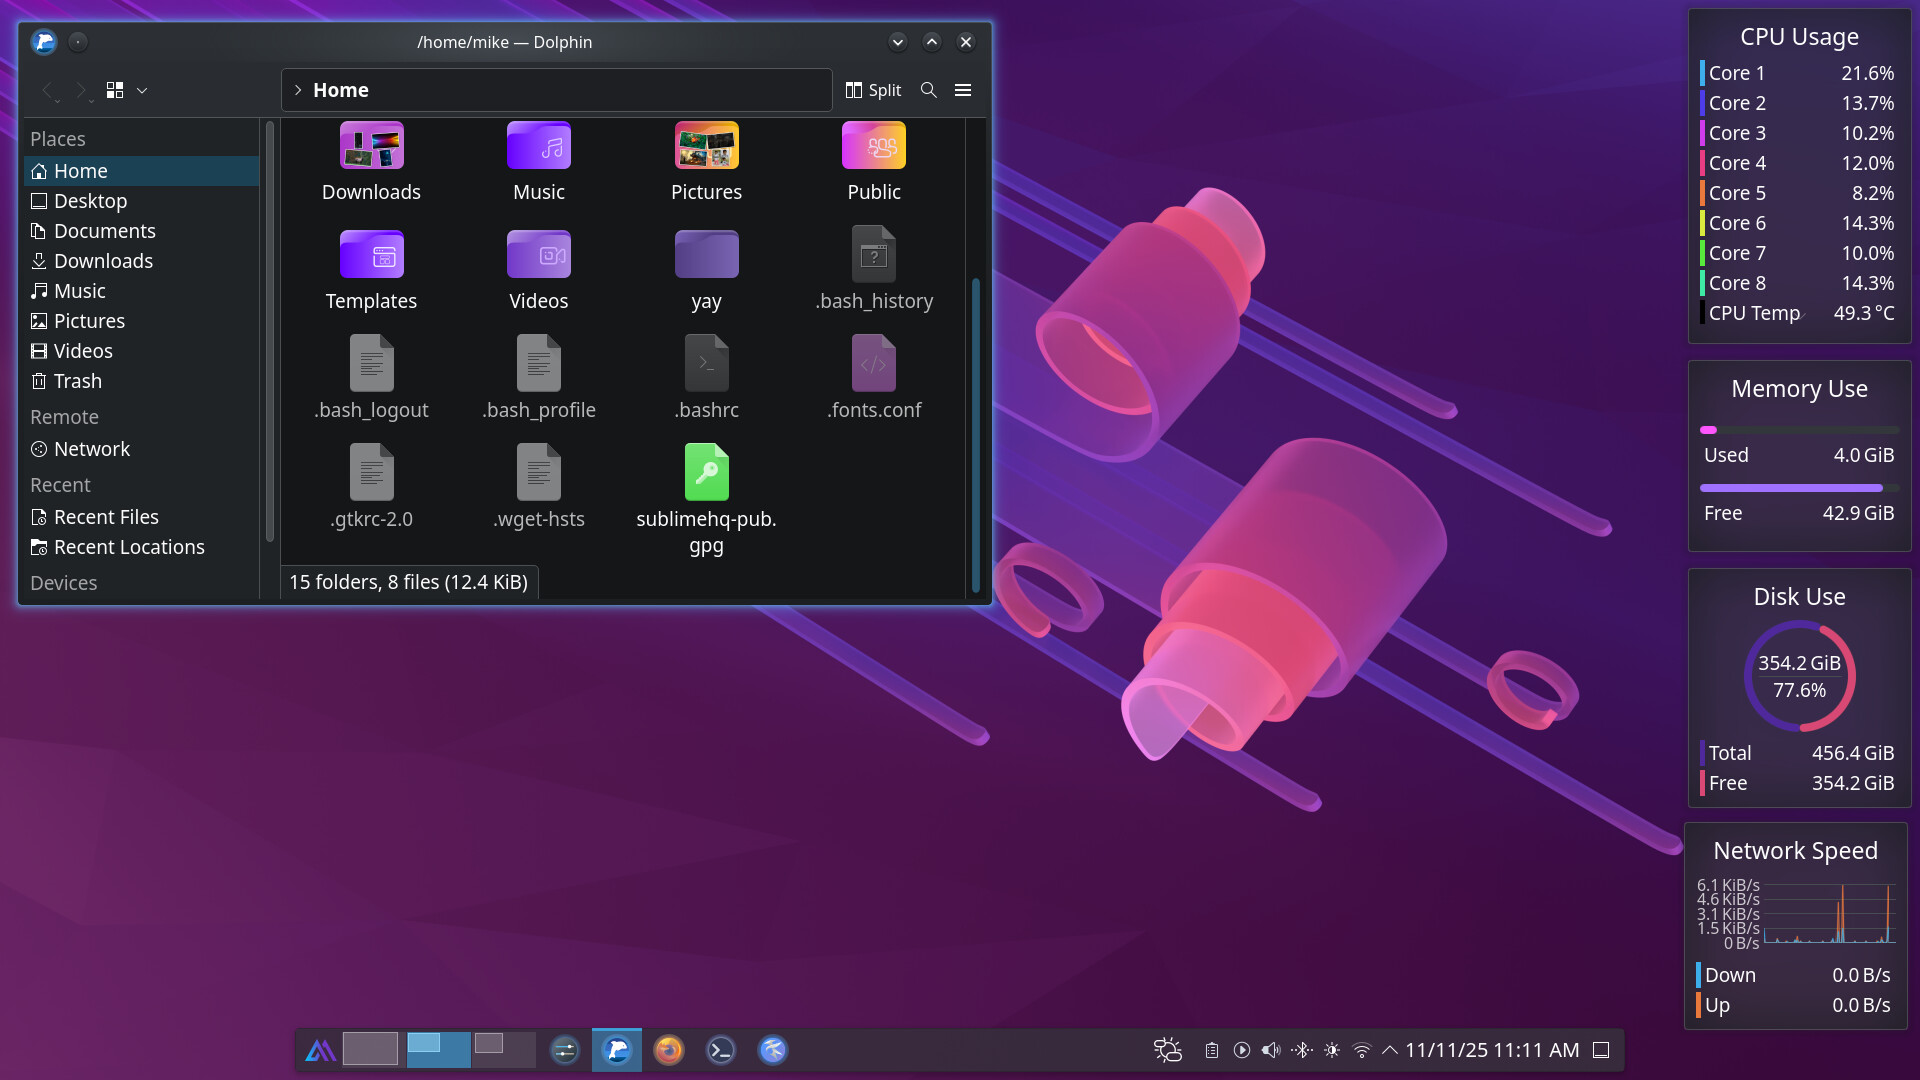Toggle Split view in Dolphin

point(873,90)
